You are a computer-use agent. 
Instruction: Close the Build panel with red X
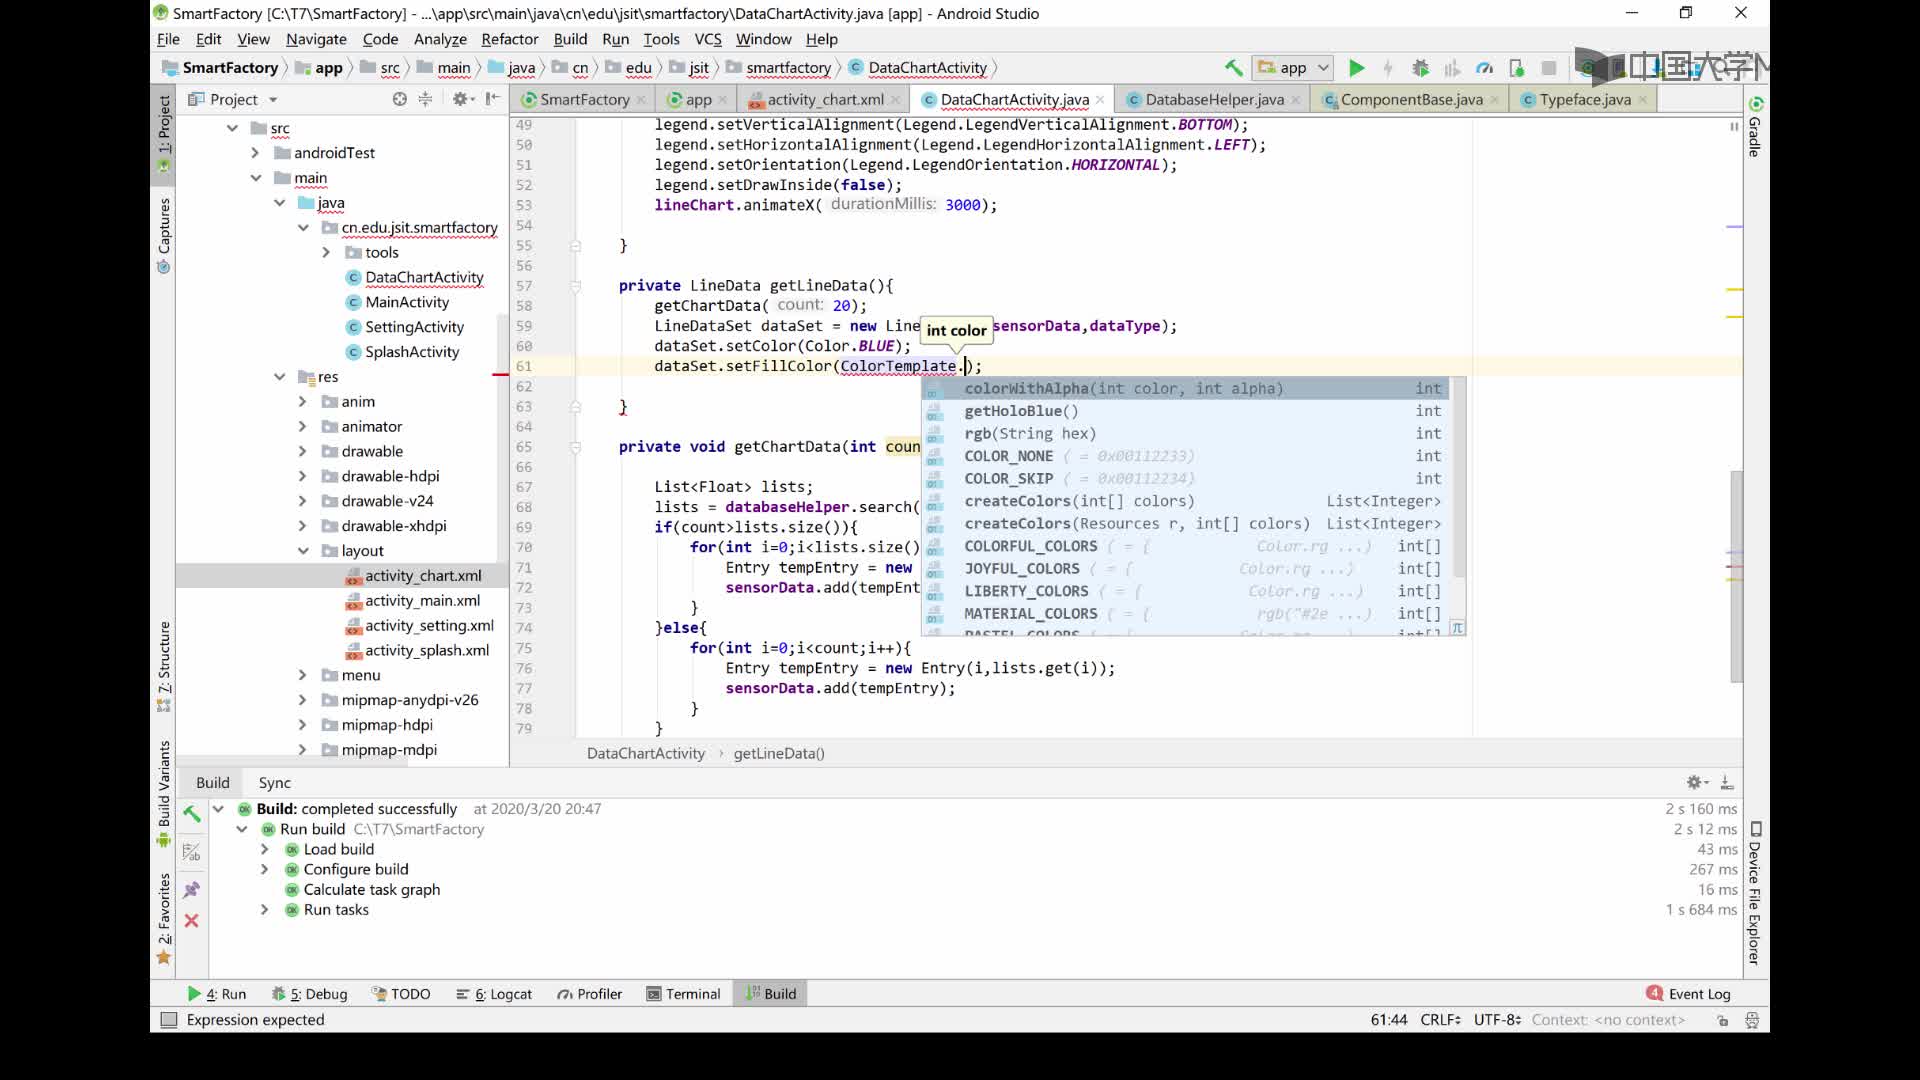(191, 920)
